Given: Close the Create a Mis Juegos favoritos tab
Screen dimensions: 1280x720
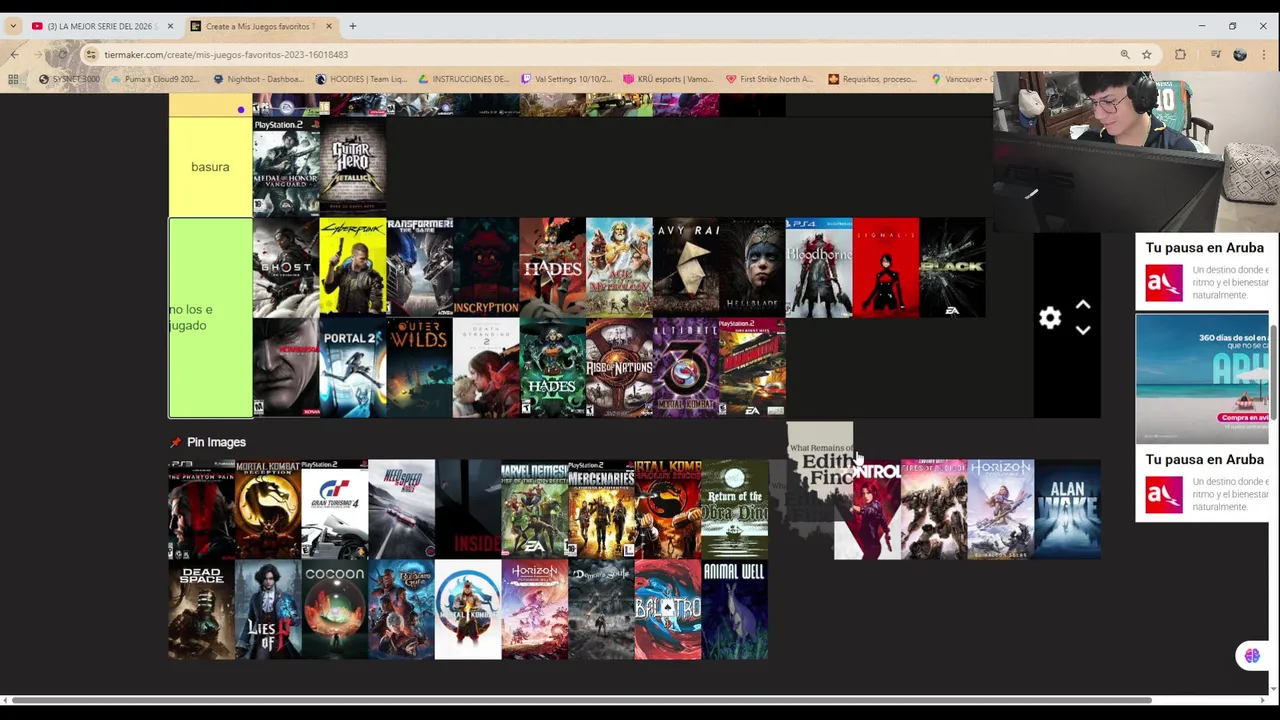Looking at the screenshot, I should tap(329, 26).
